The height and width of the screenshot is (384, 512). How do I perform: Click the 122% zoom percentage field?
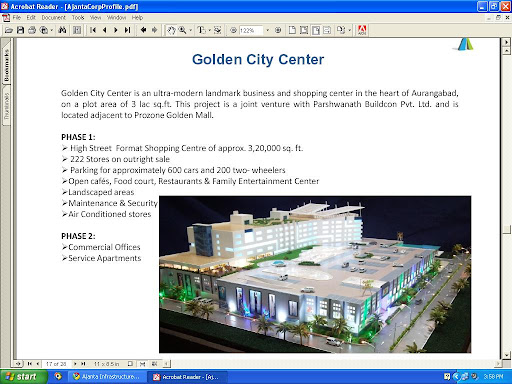pos(251,30)
